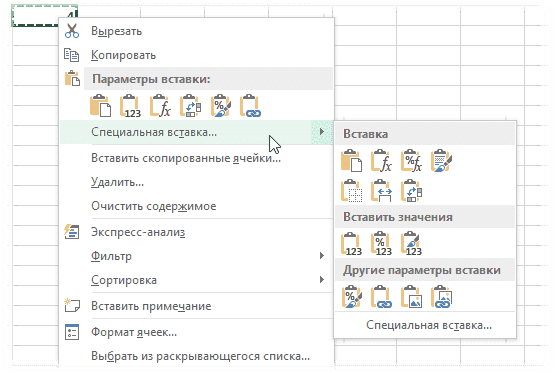Image resolution: width=555 pixels, height=373 pixels.
Task: Click the Формат ячеек icon
Action: [x=72, y=332]
